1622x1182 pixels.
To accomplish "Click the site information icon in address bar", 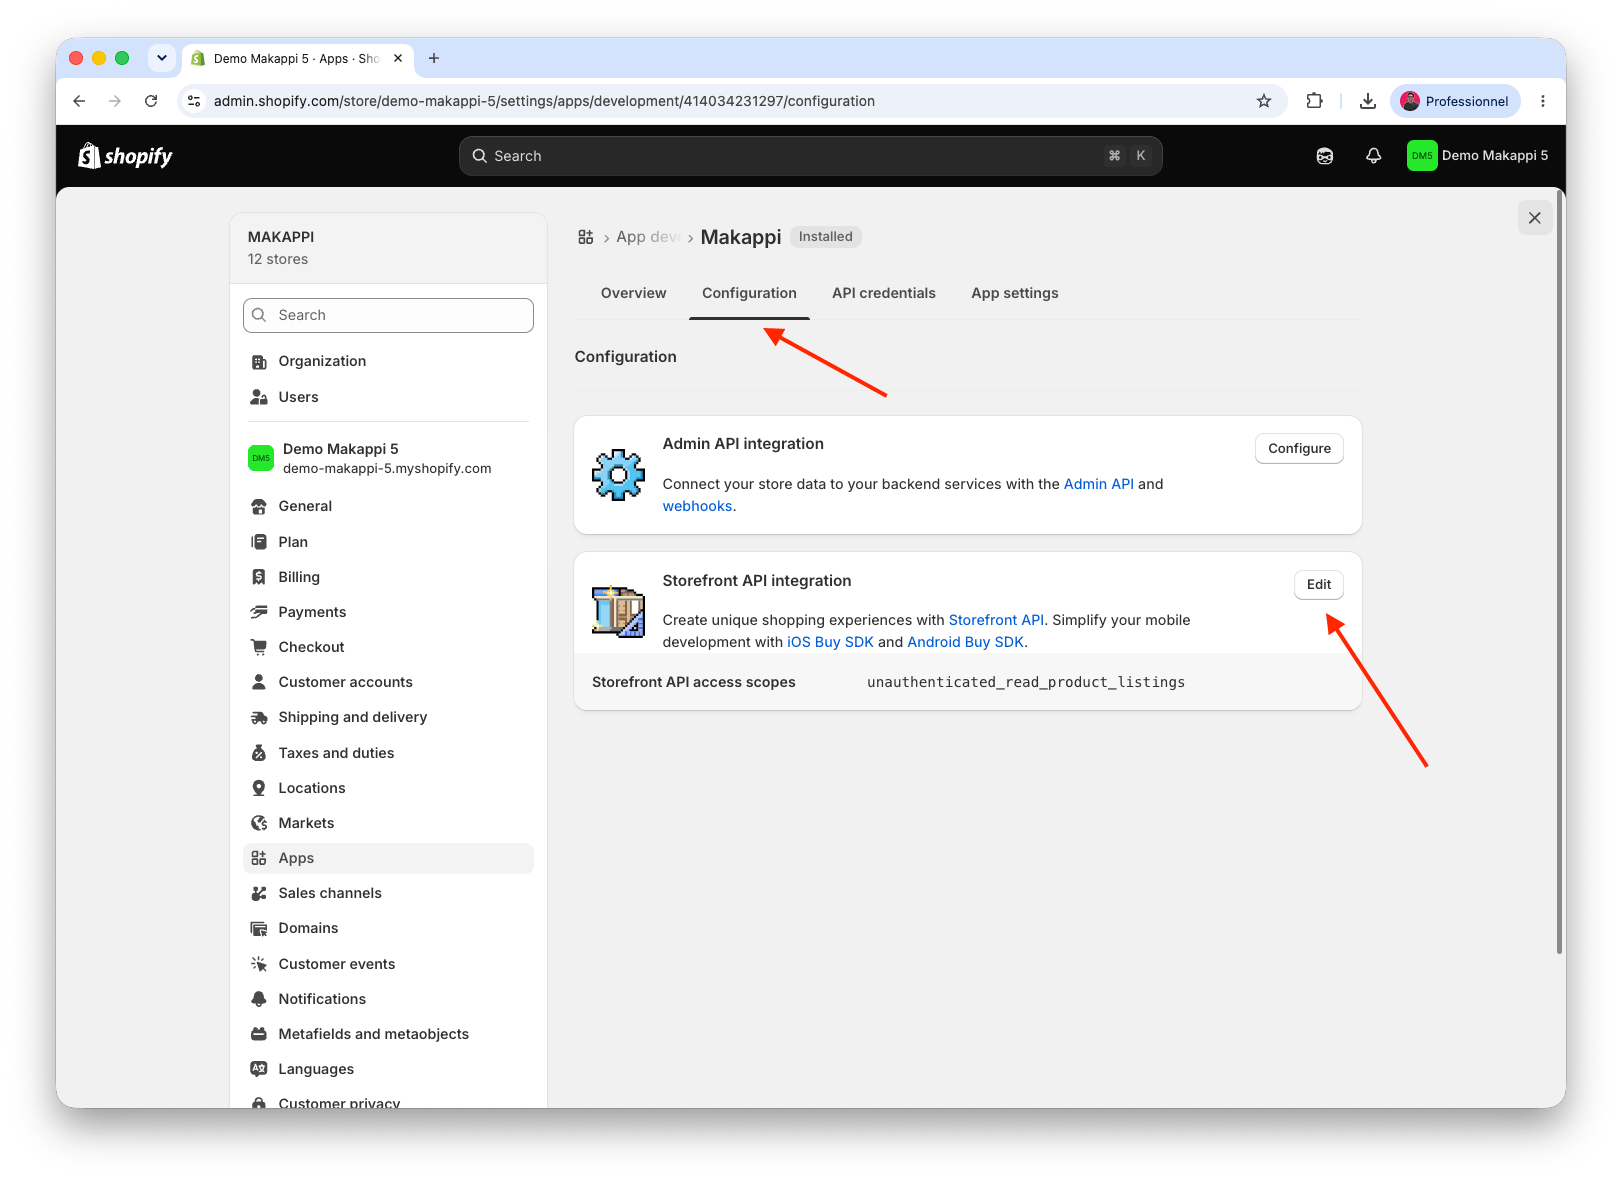I will click(195, 101).
